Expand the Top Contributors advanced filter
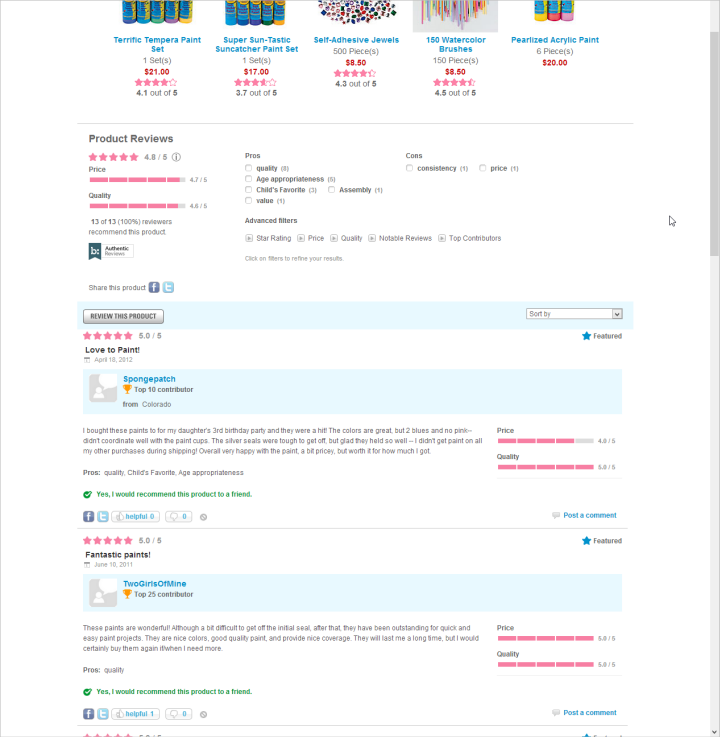Viewport: 720px width, 737px height. [442, 238]
